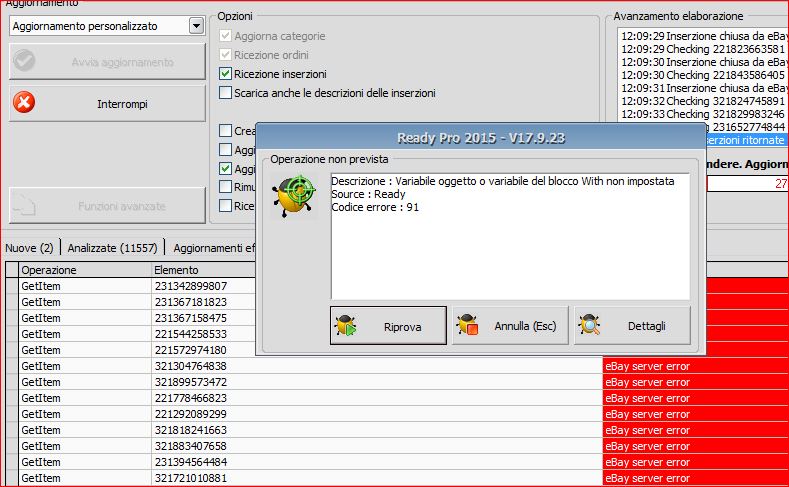Click the red progress bar showing 27
Screen dimensions: 789x487
(747, 184)
